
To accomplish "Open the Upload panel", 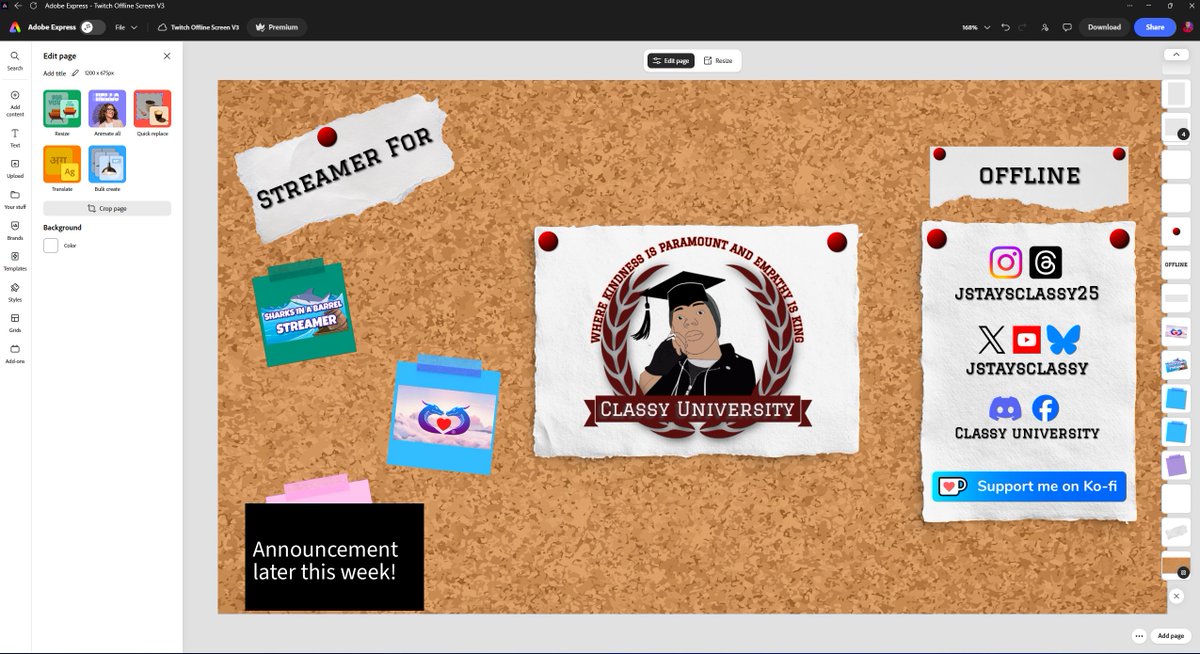I will [15, 168].
